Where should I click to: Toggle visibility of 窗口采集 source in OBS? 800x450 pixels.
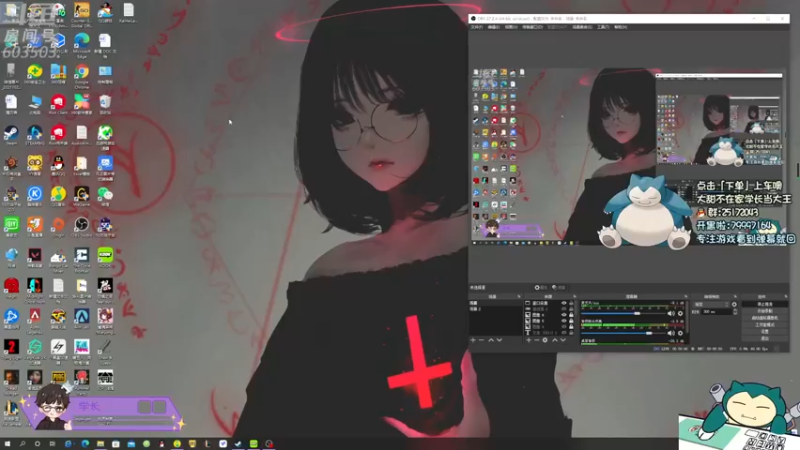[564, 303]
